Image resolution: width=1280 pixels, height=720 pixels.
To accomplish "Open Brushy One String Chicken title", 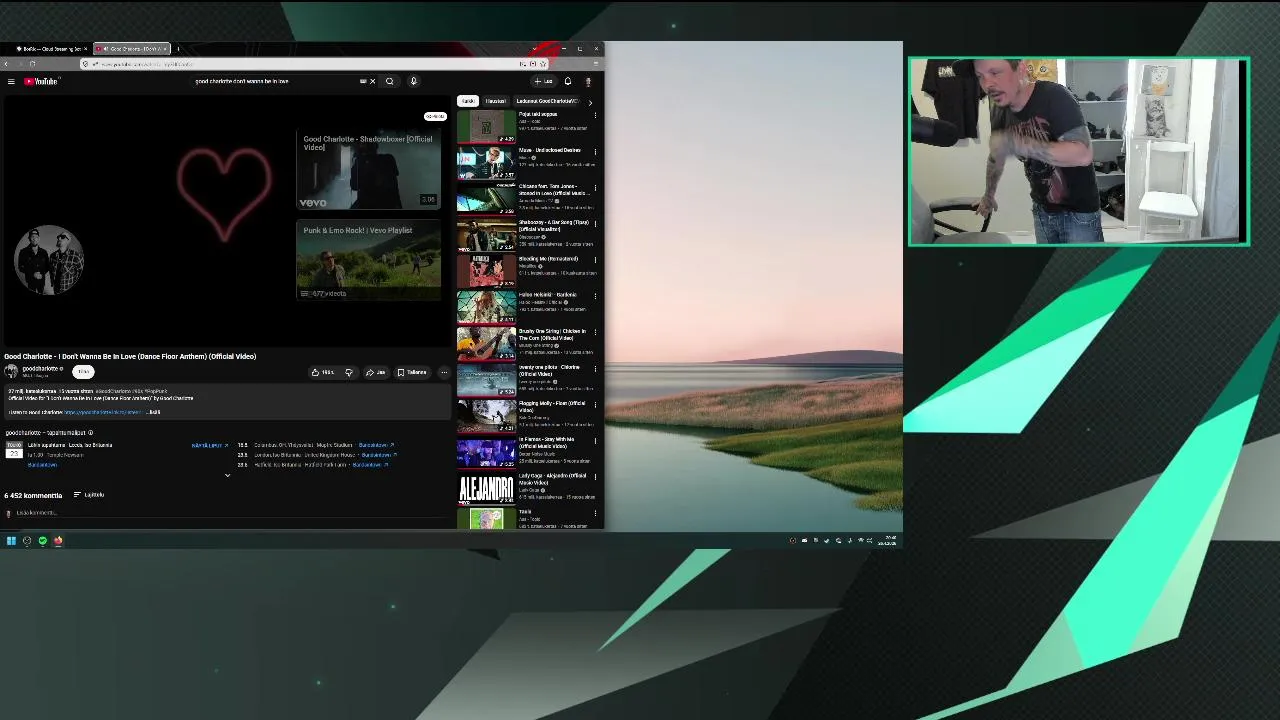I will pyautogui.click(x=552, y=334).
